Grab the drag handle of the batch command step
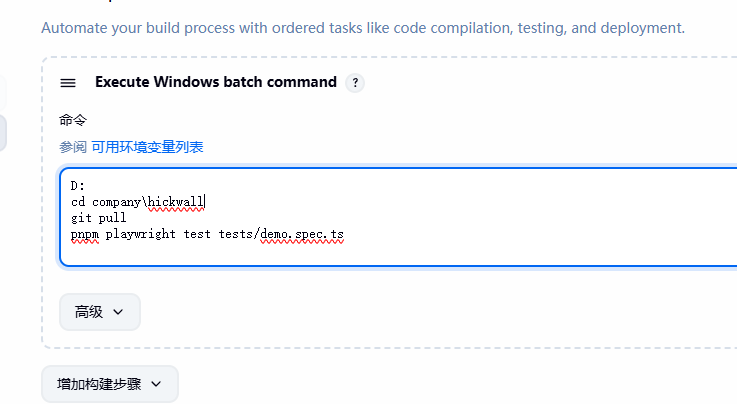Viewport: 737px width, 404px height. click(68, 83)
